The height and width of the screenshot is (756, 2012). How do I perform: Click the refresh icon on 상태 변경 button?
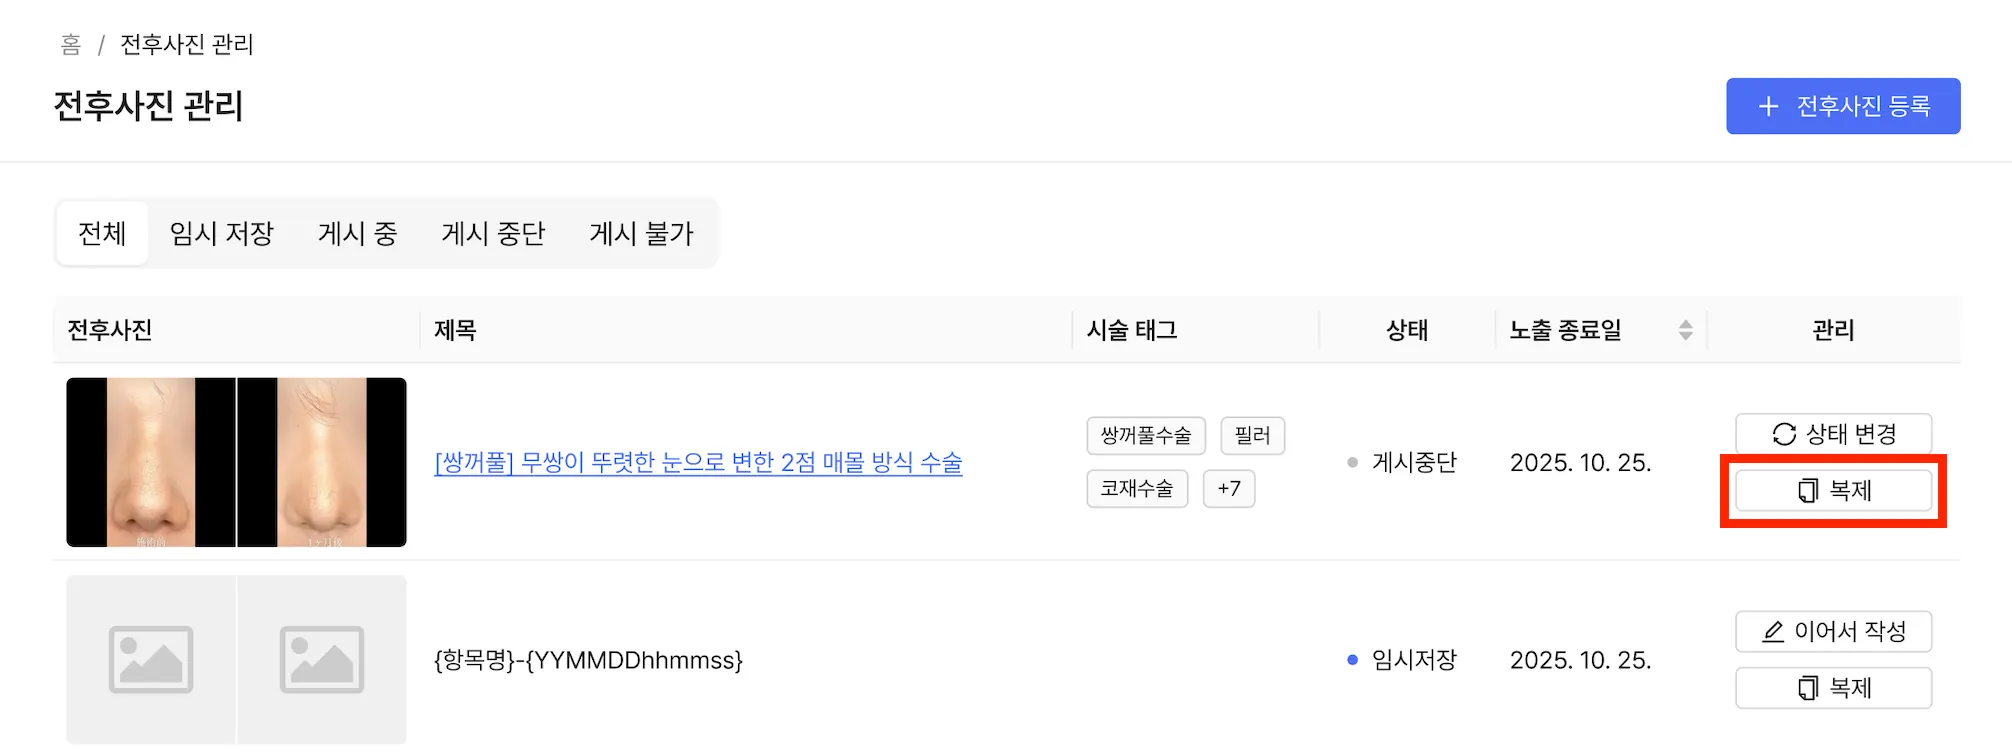point(1784,434)
